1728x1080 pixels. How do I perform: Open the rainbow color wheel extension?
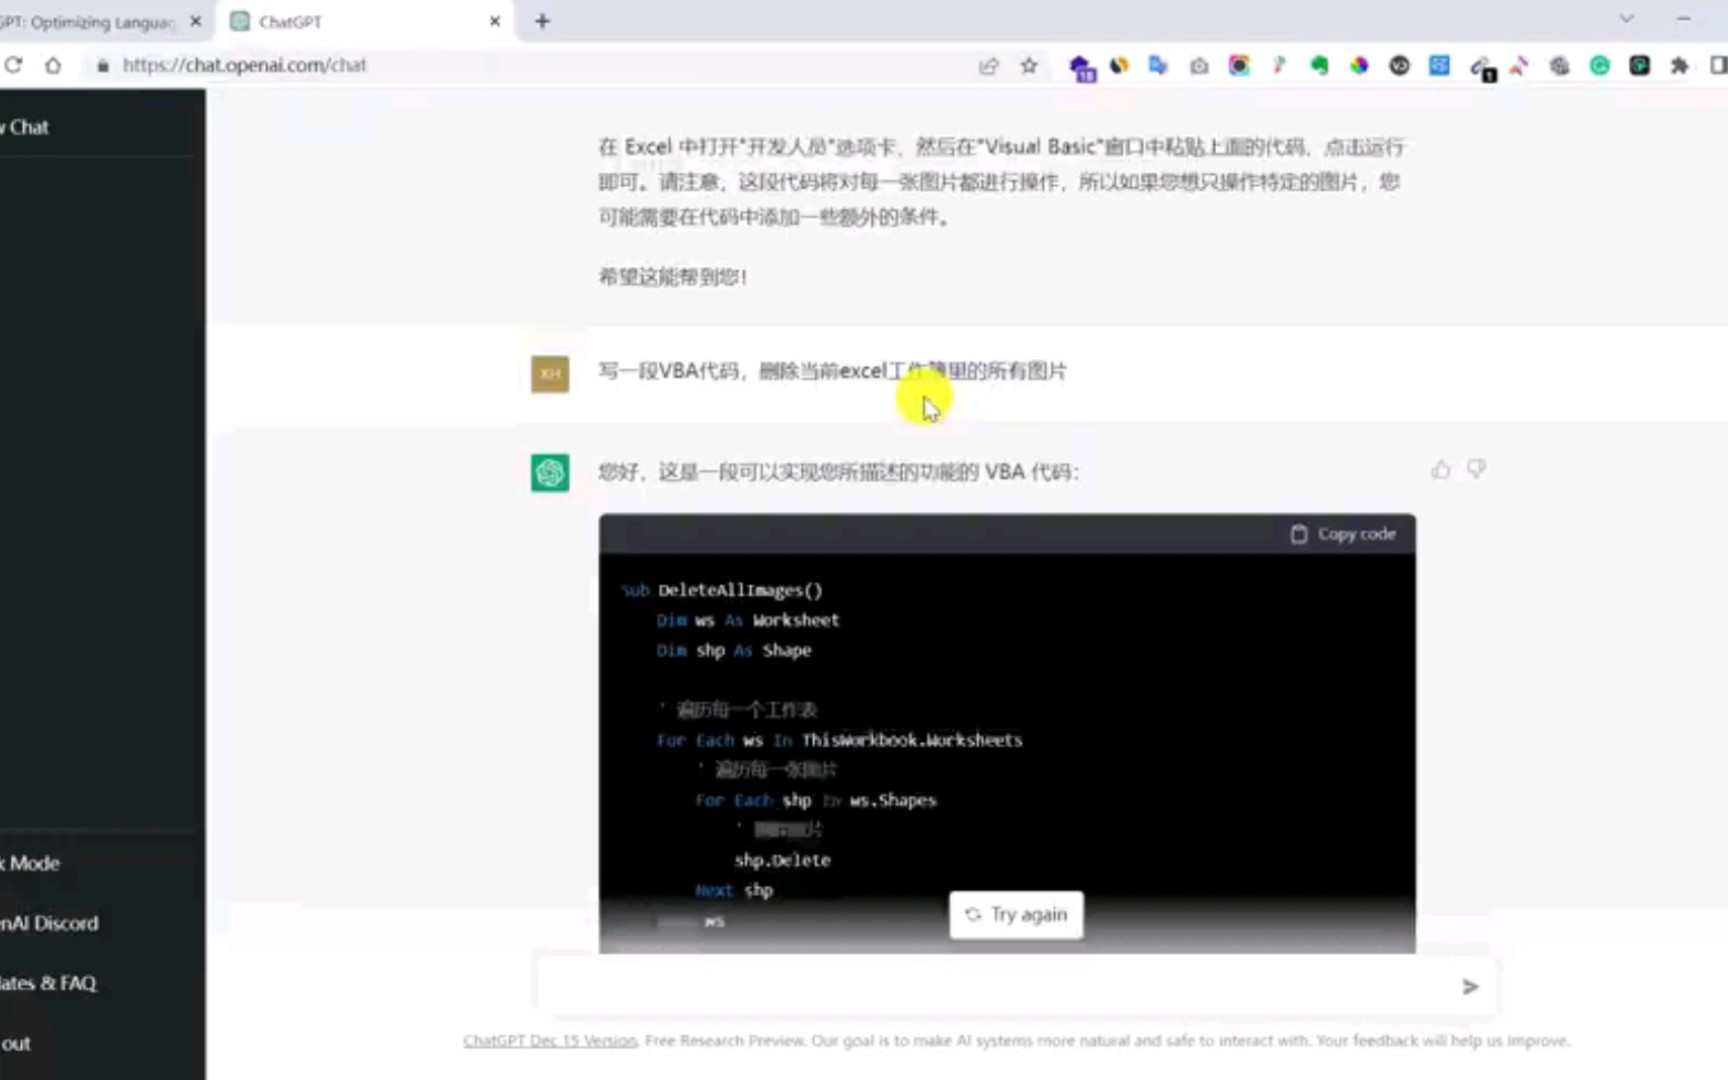point(1359,66)
